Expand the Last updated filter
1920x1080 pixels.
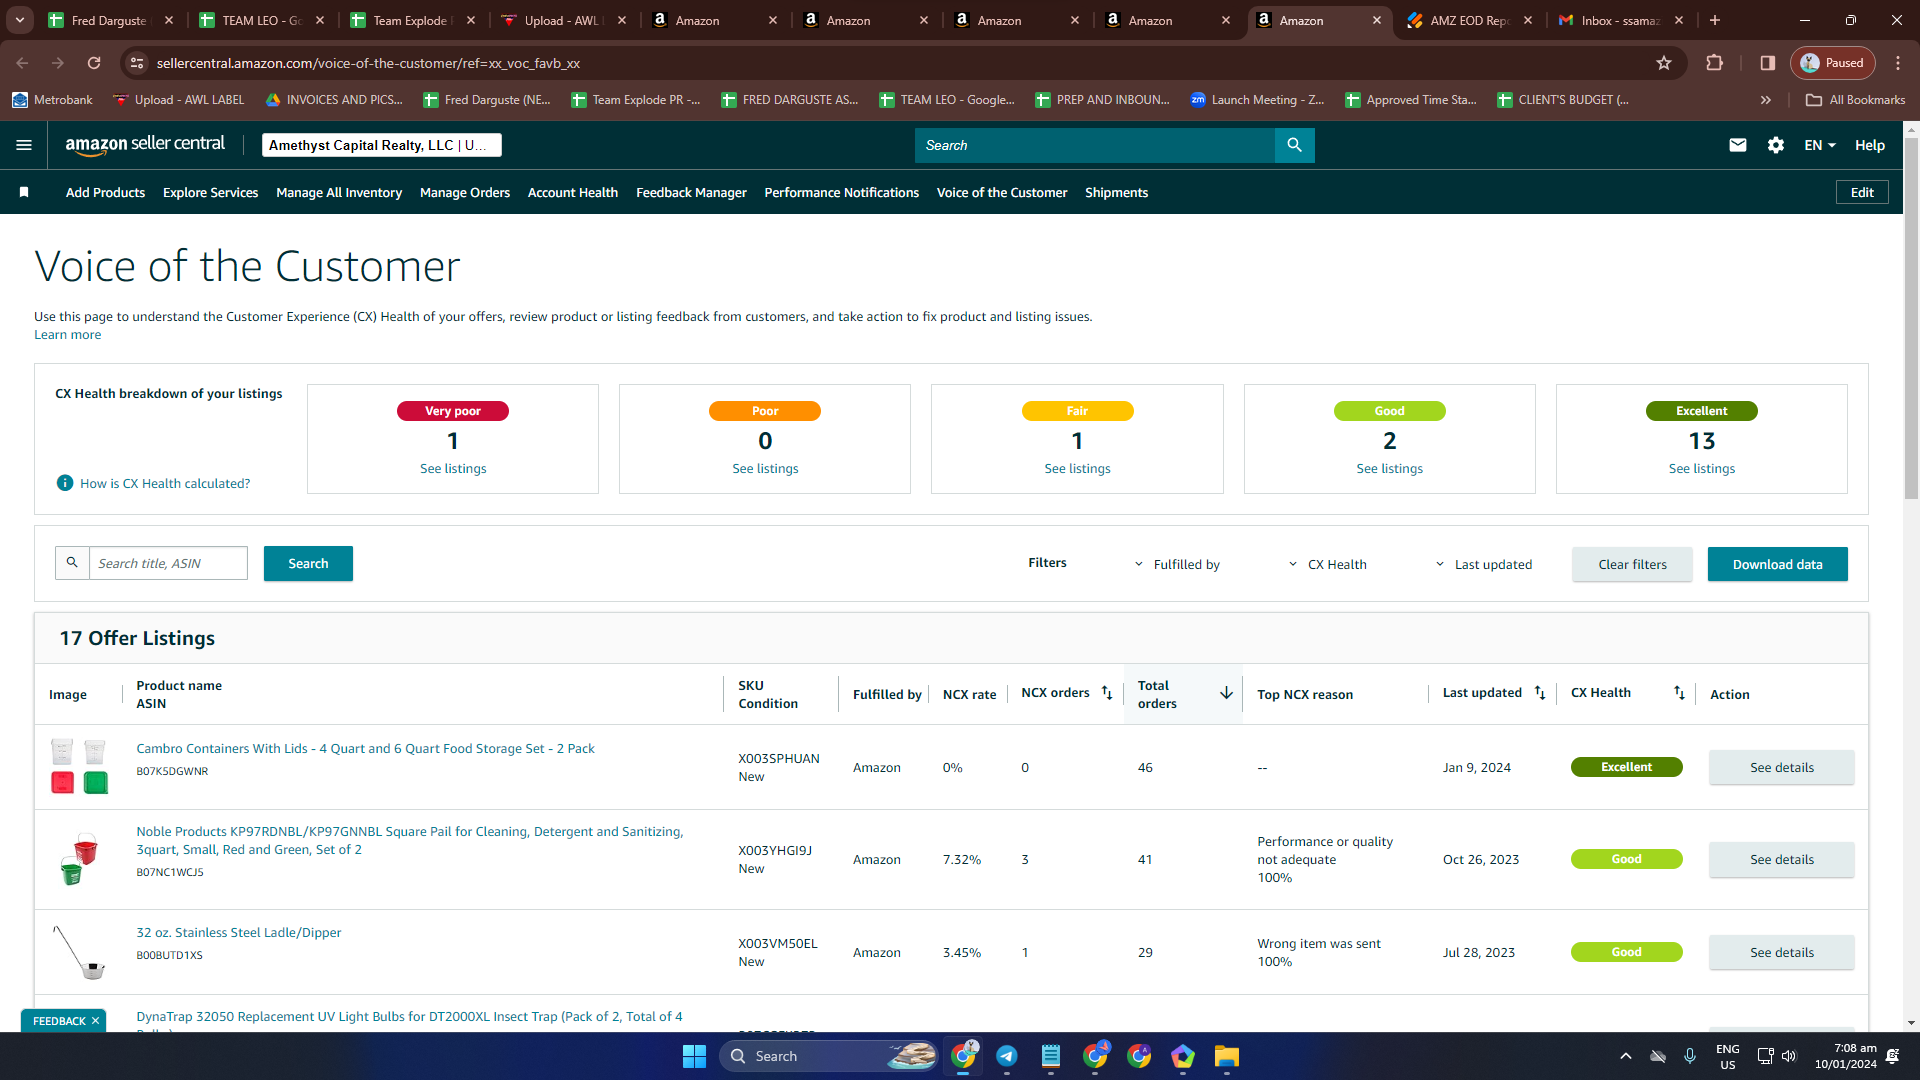coord(1483,564)
